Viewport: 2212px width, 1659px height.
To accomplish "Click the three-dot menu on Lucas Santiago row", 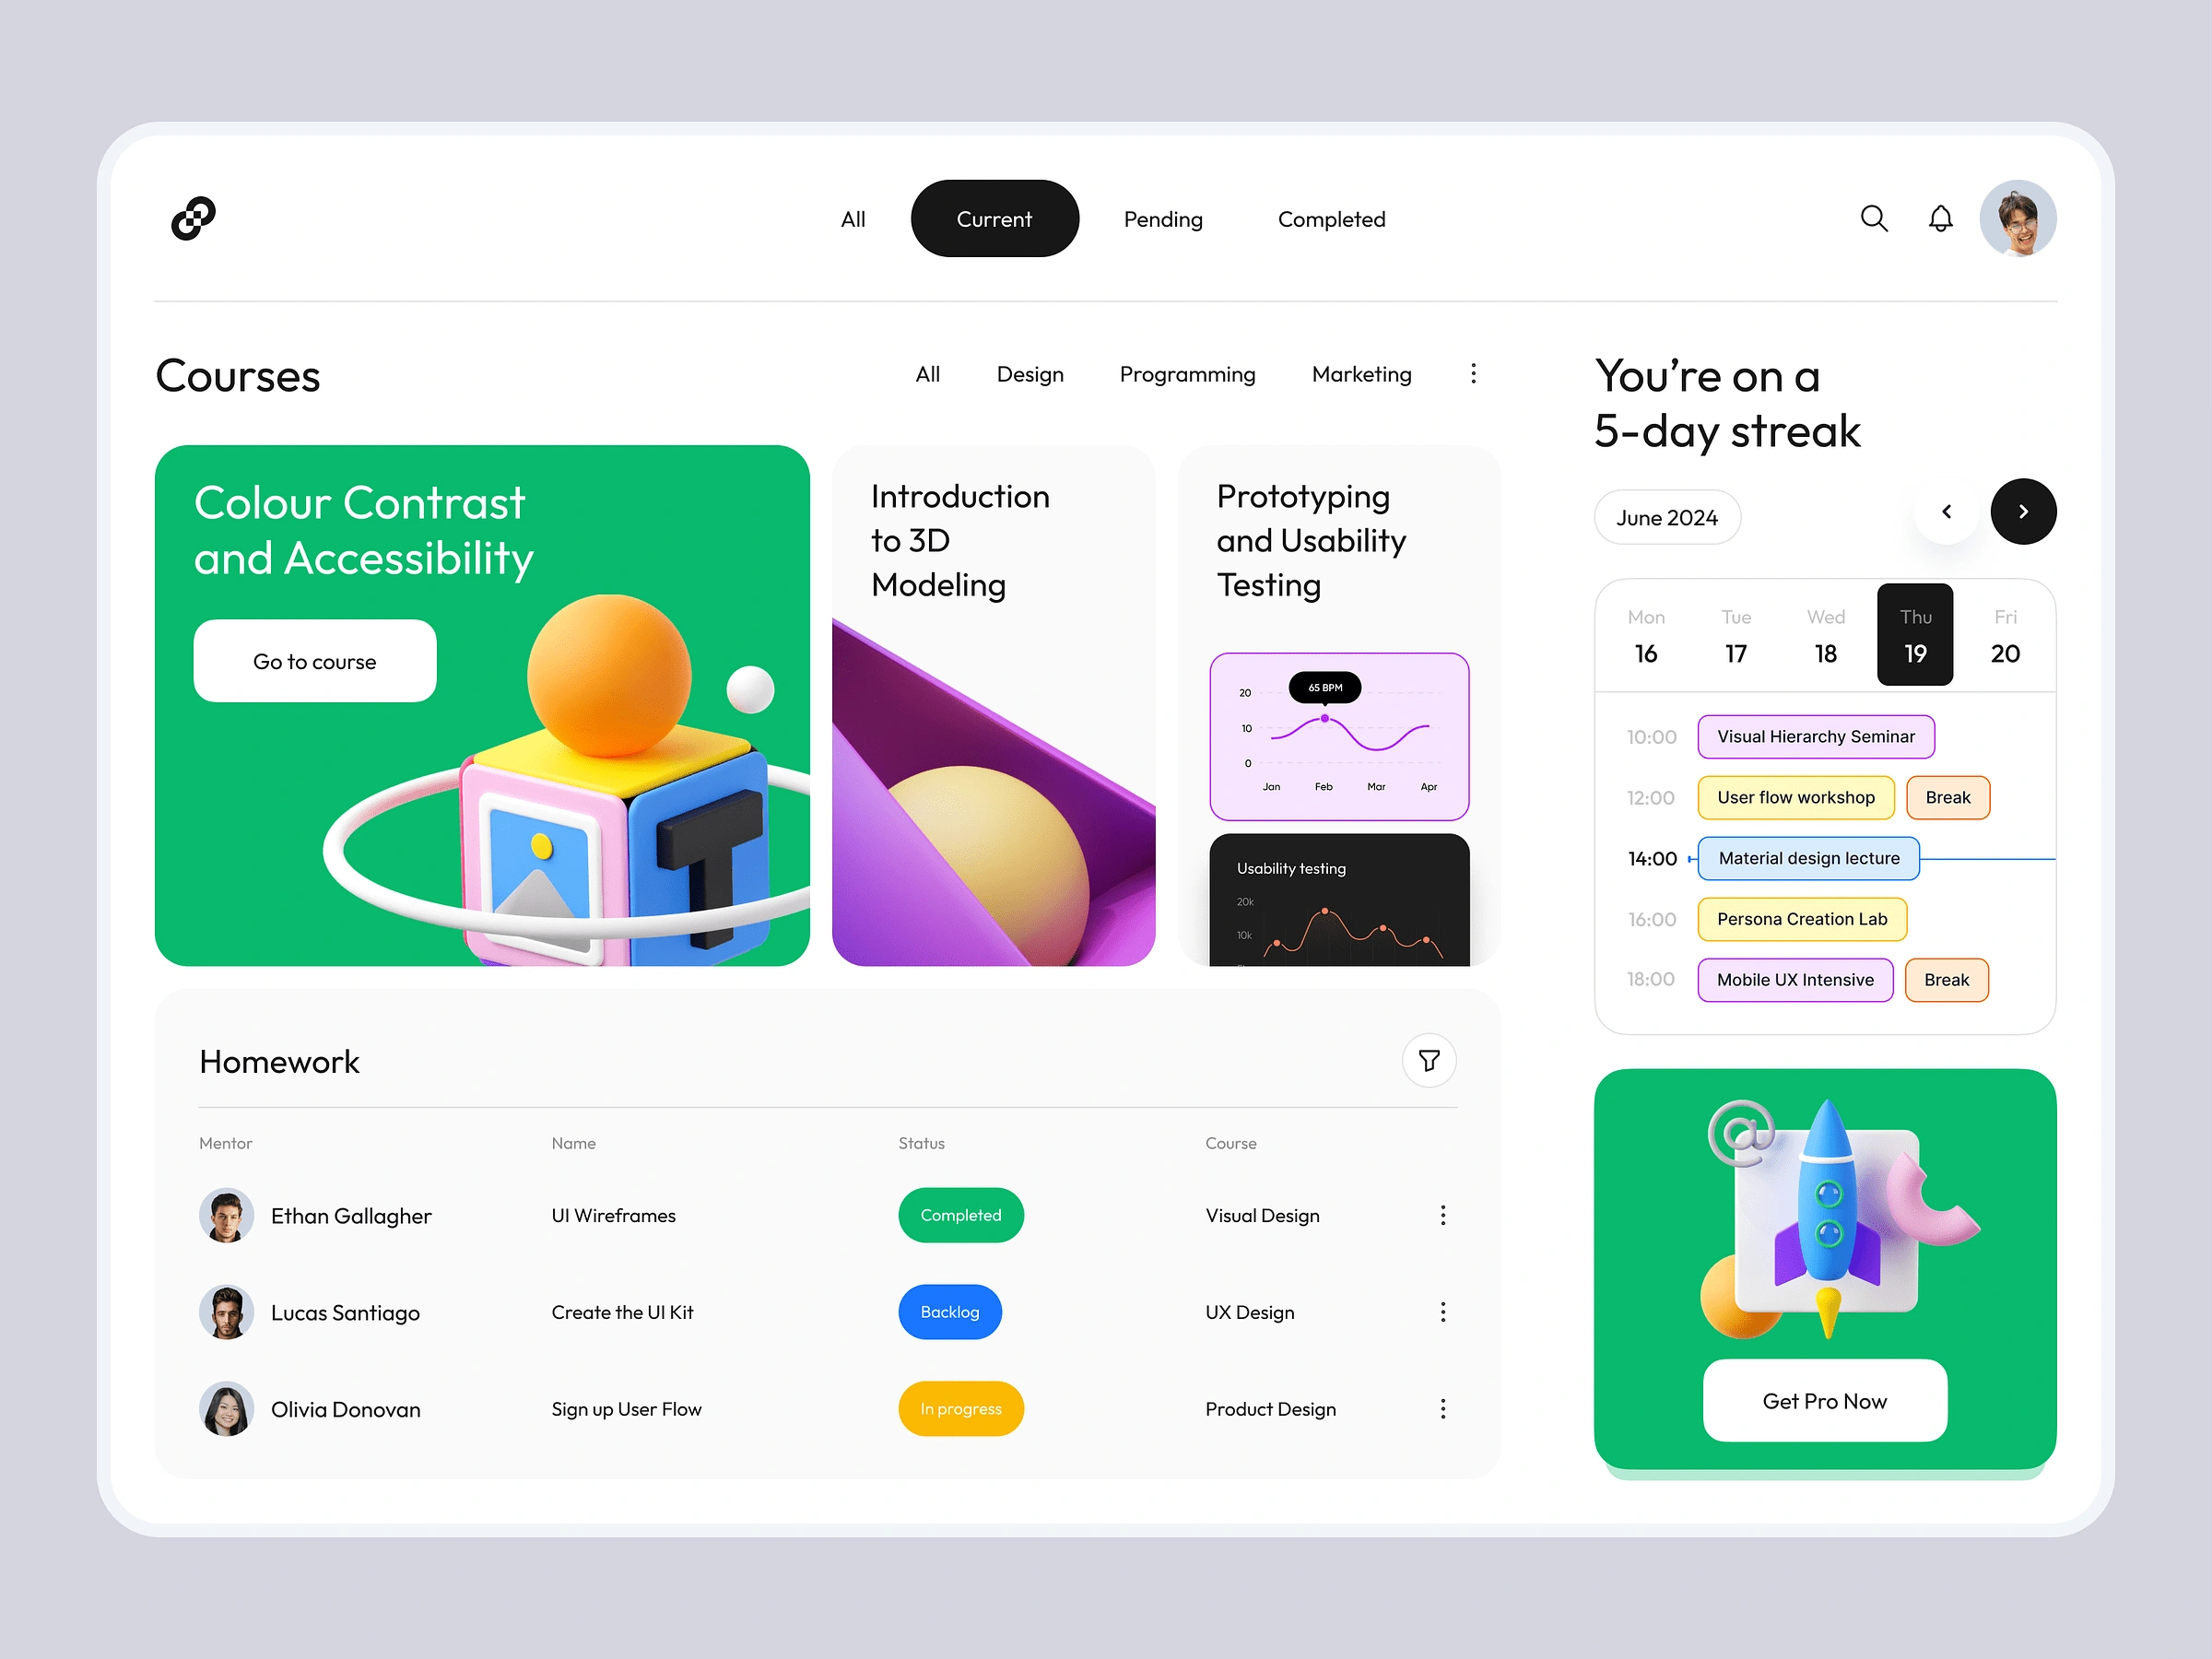I will point(1444,1311).
